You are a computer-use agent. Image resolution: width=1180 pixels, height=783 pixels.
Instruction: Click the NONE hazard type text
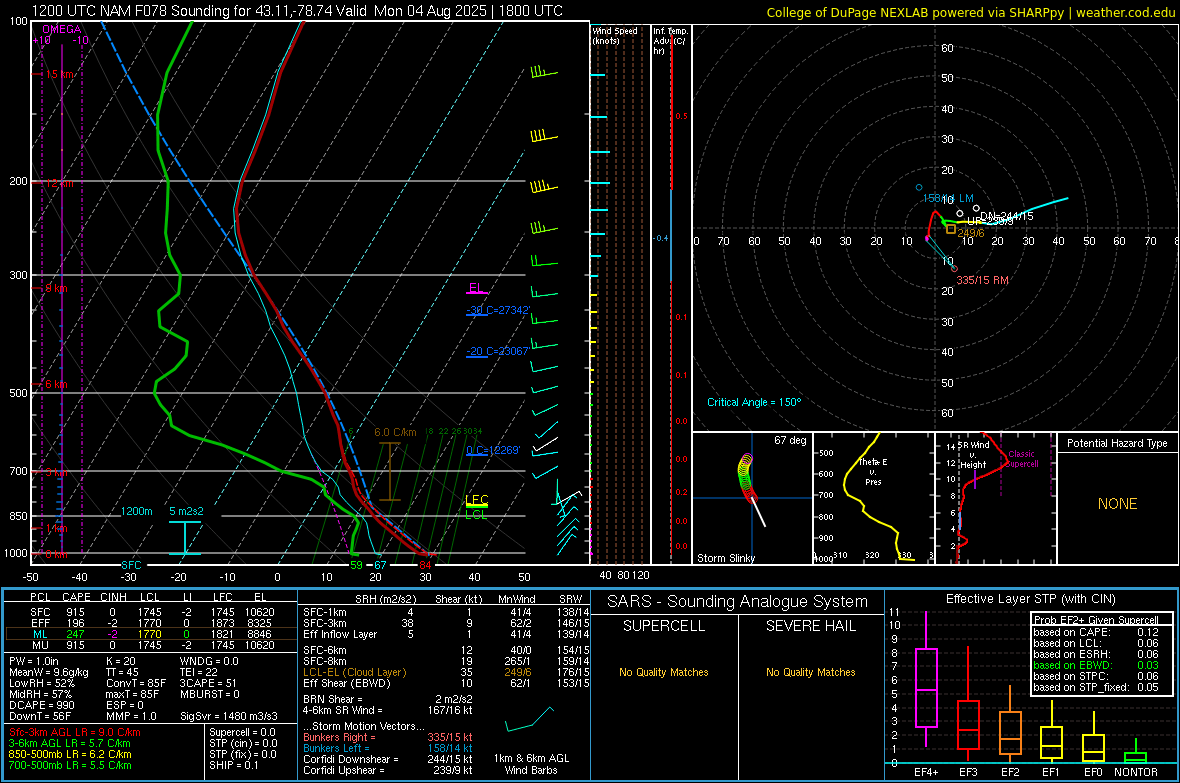coord(1117,504)
